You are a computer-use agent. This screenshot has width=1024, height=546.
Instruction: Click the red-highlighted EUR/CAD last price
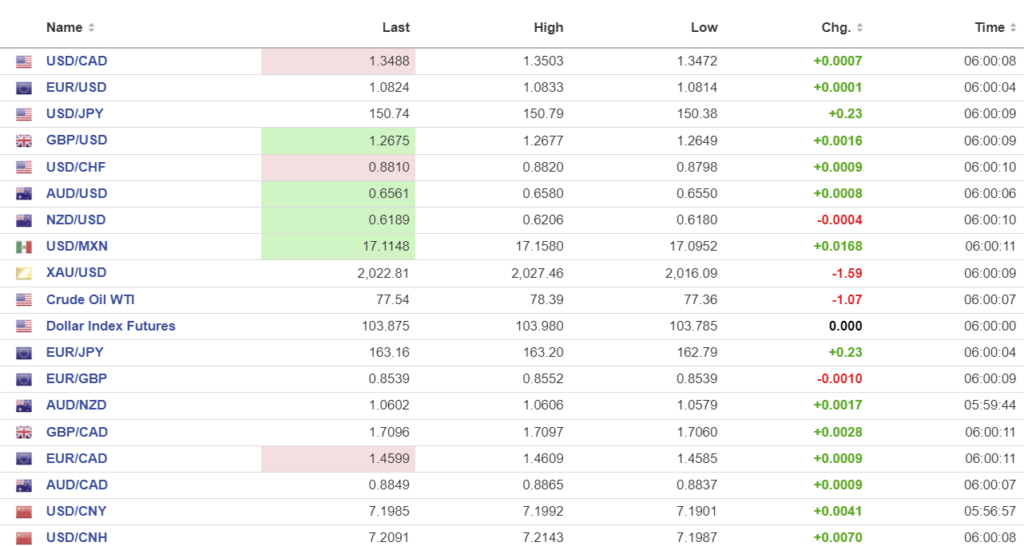(x=389, y=459)
